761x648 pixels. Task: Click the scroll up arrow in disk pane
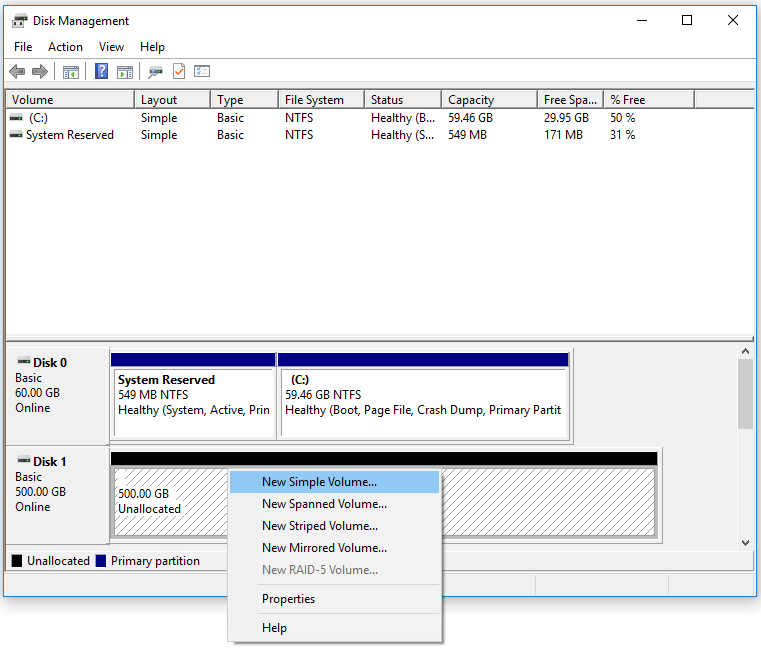point(745,351)
